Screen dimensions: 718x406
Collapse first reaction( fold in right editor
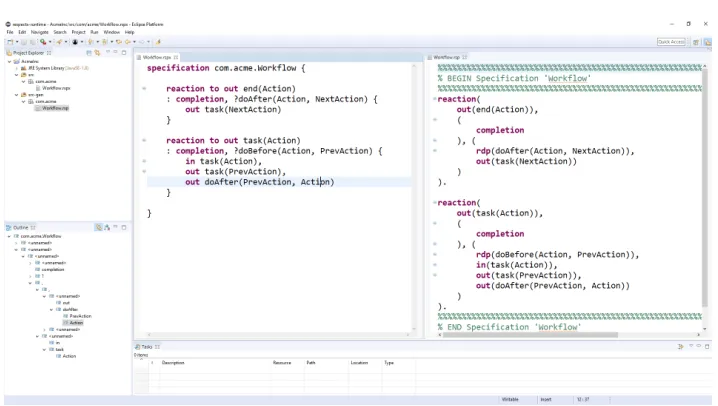click(x=435, y=99)
